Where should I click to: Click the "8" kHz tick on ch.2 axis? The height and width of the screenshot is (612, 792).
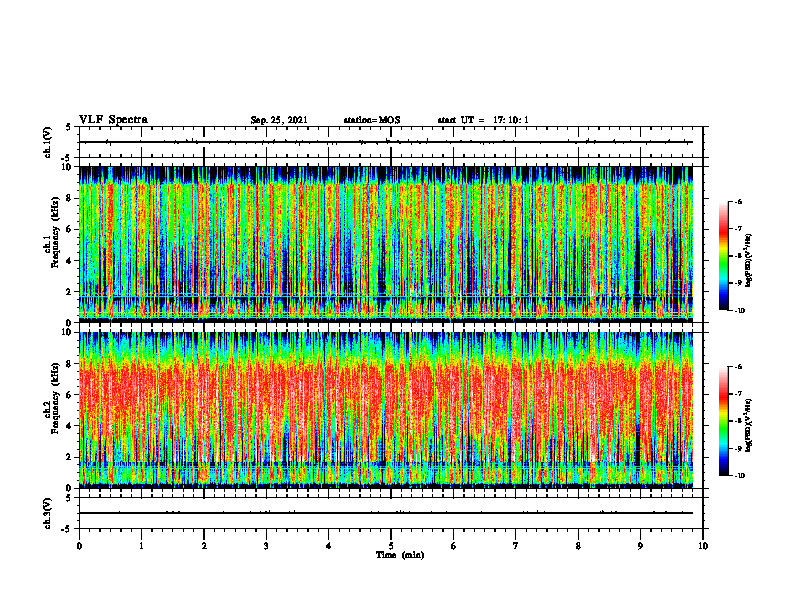point(69,364)
